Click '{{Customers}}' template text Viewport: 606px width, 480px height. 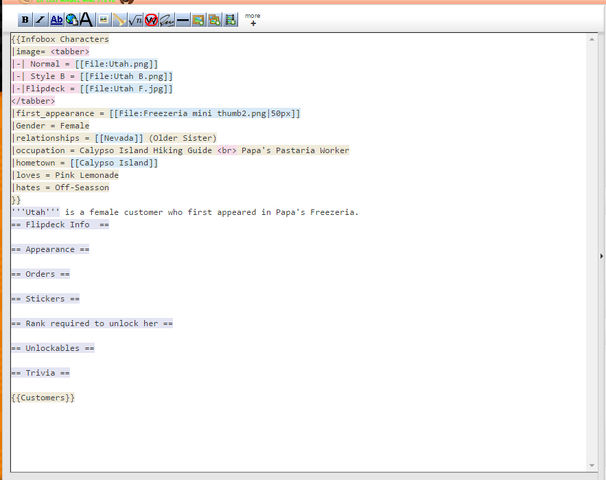coord(43,398)
